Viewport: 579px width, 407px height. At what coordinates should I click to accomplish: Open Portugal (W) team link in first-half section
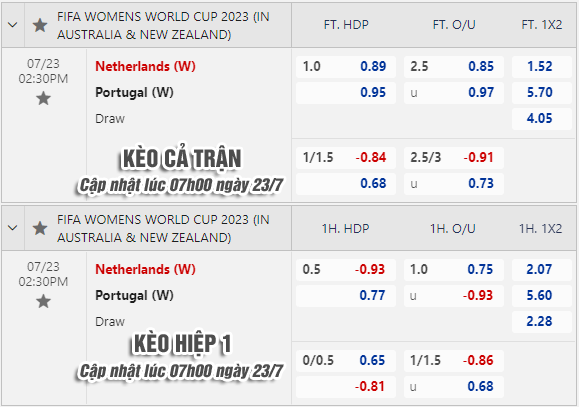click(134, 295)
